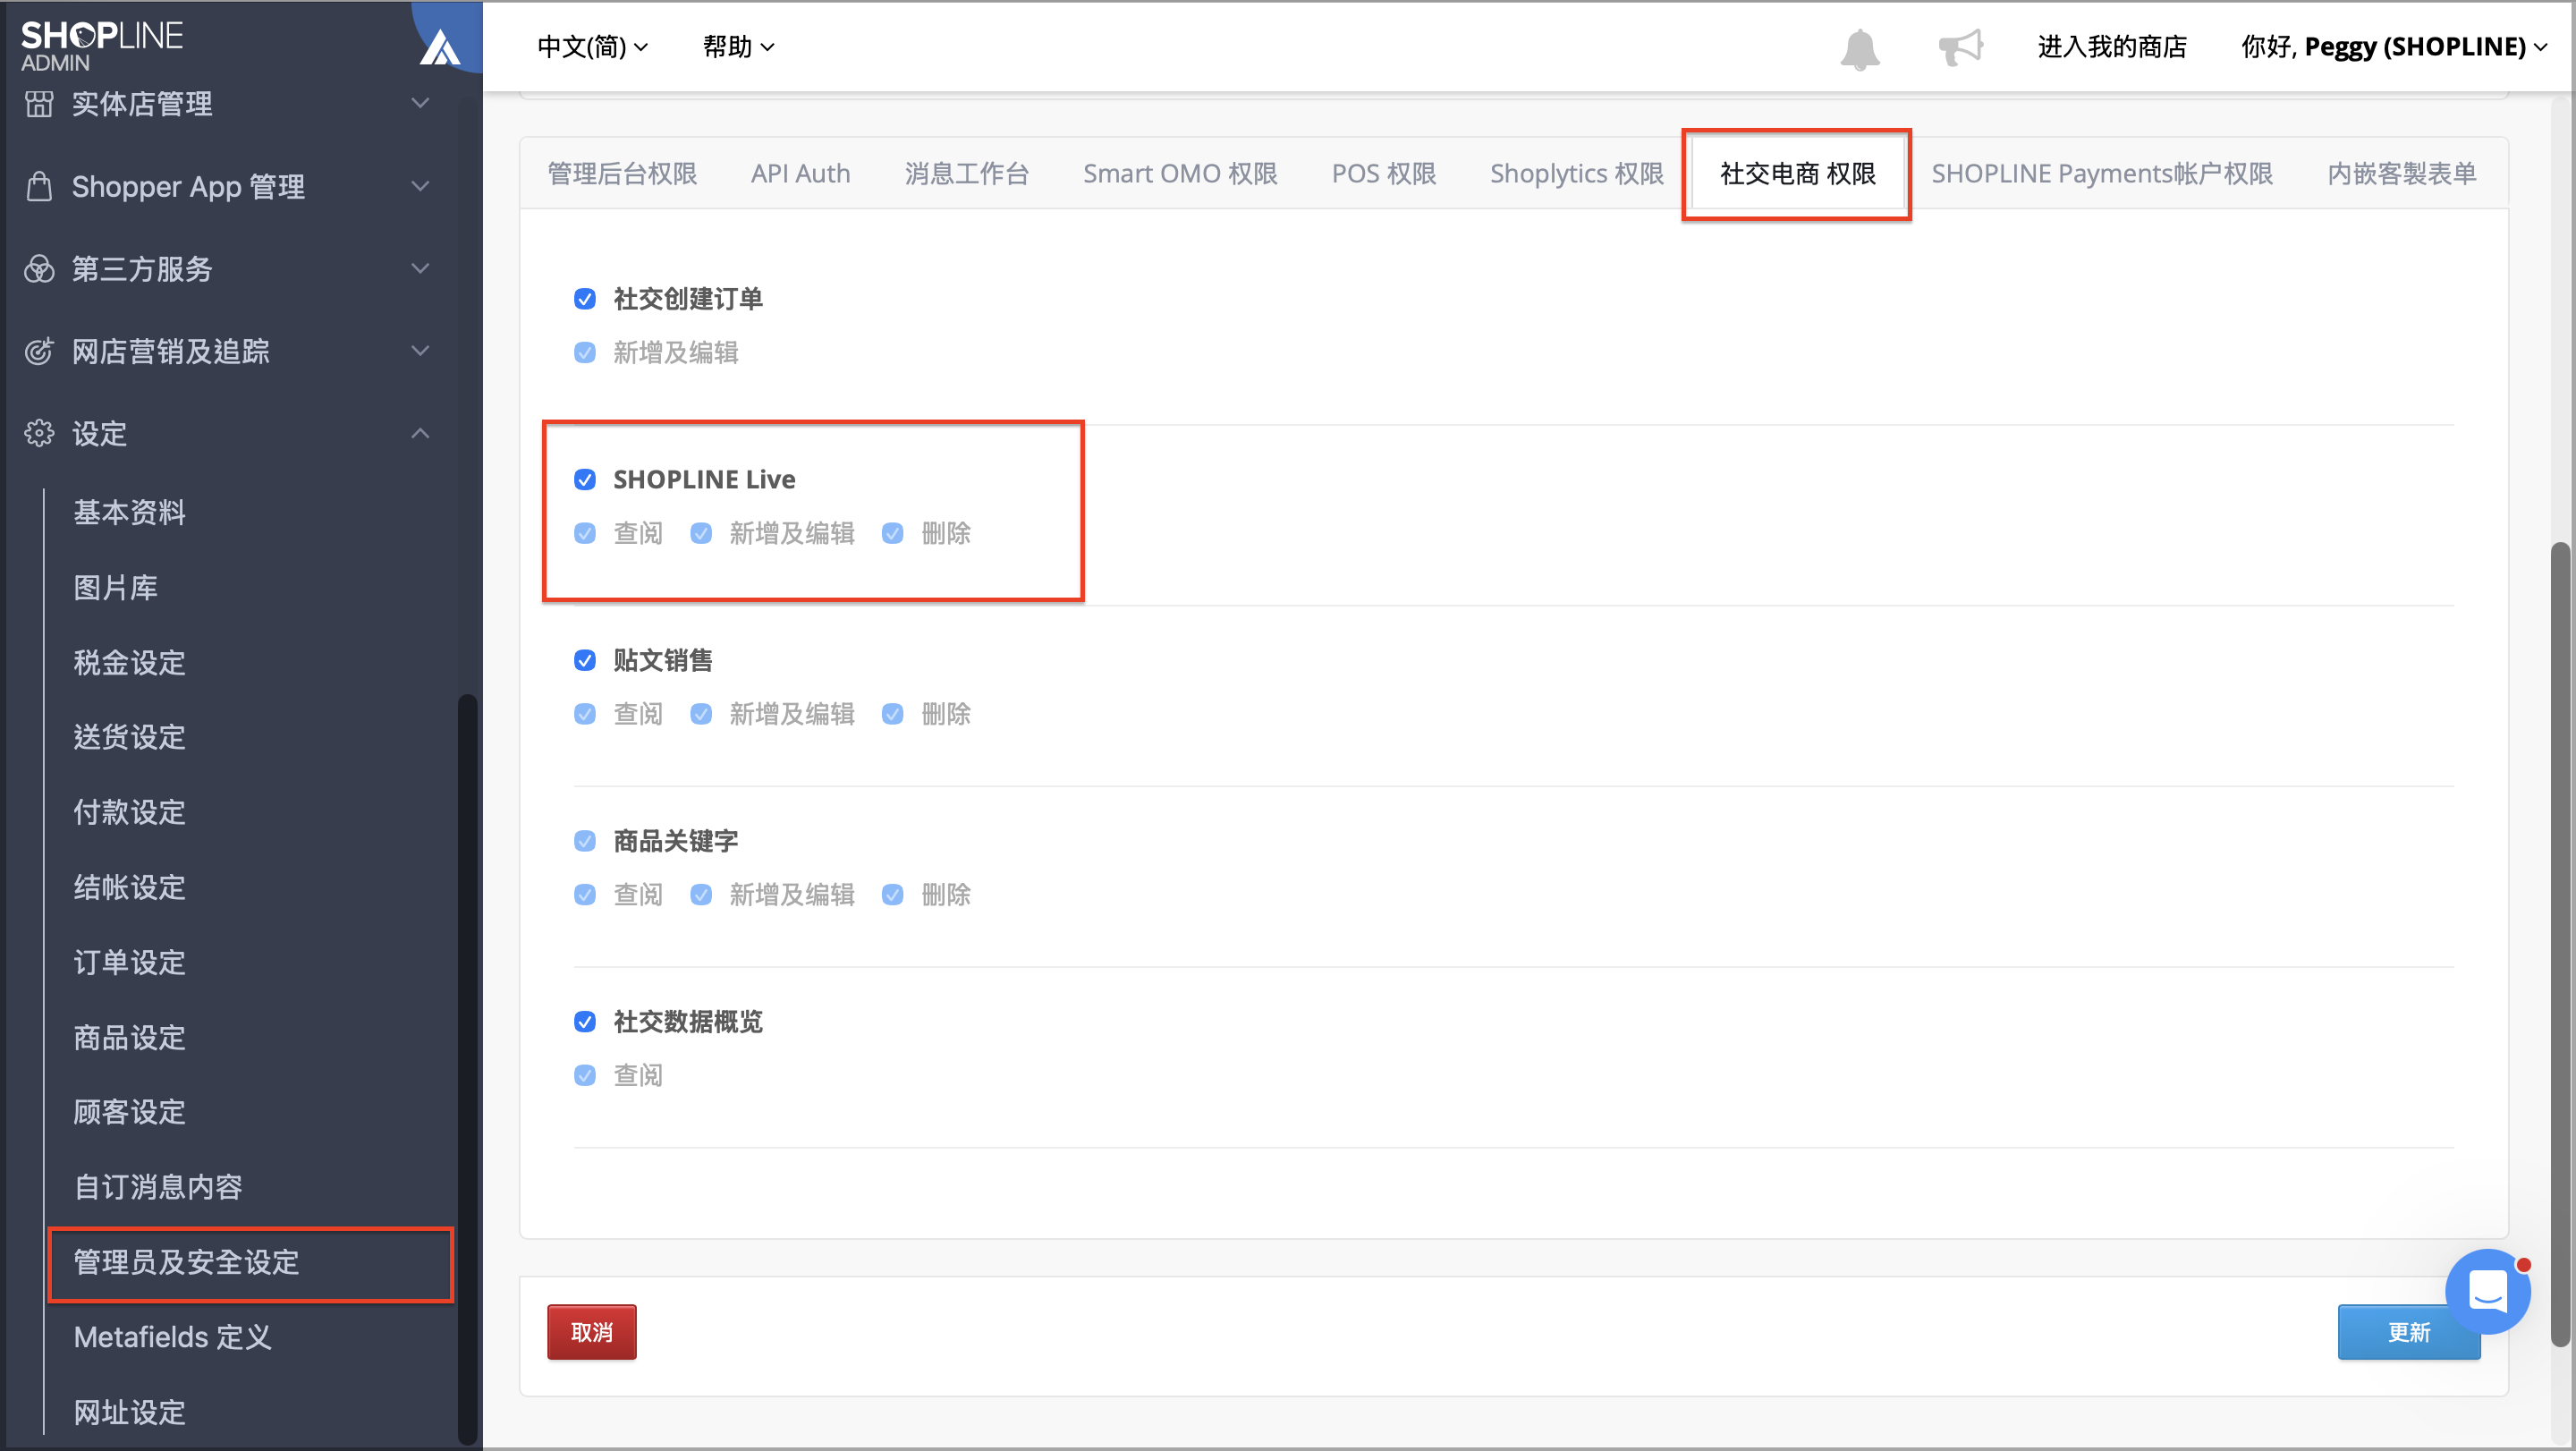Expand the 网店营销及追踪 chevron
This screenshot has width=2576, height=1451.
point(421,351)
